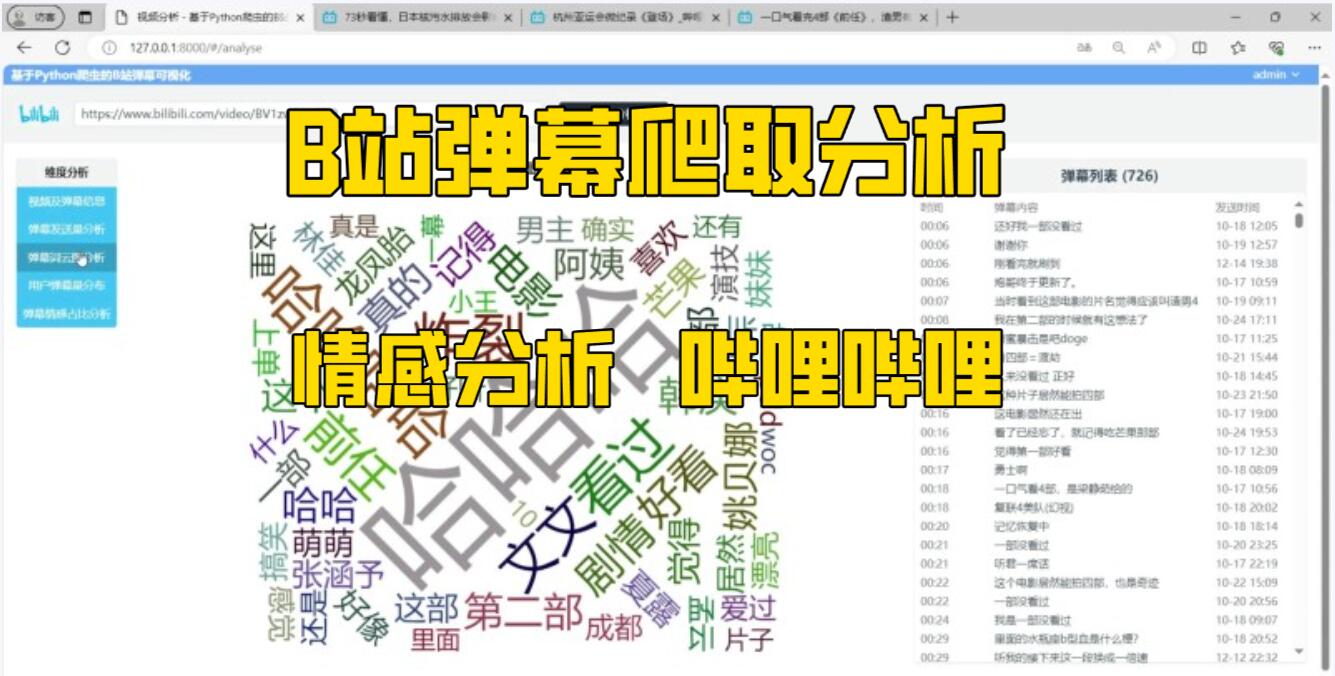Click the 发送时间 column header
Screen dimensions: 1335x676
pyautogui.click(x=1237, y=208)
